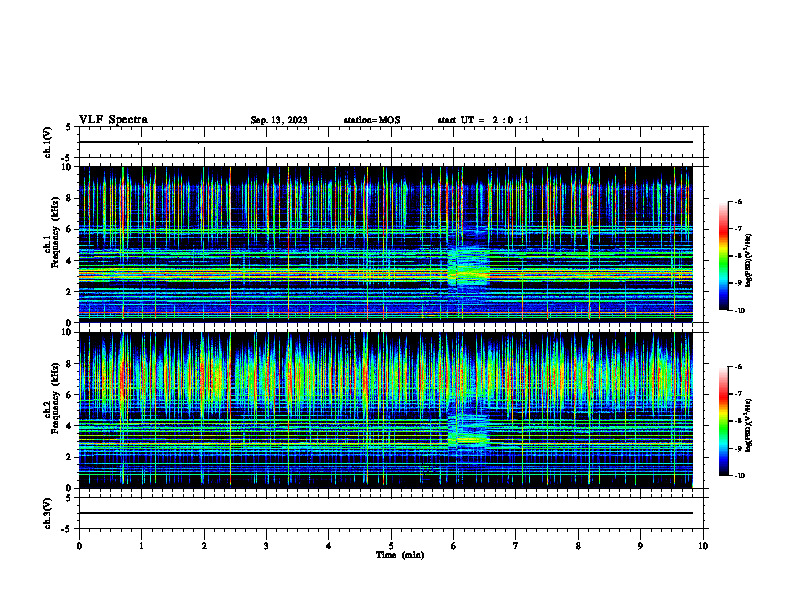Viewport: 792px width, 612px height.
Task: Click time axis tick label "2"
Action: coord(204,546)
